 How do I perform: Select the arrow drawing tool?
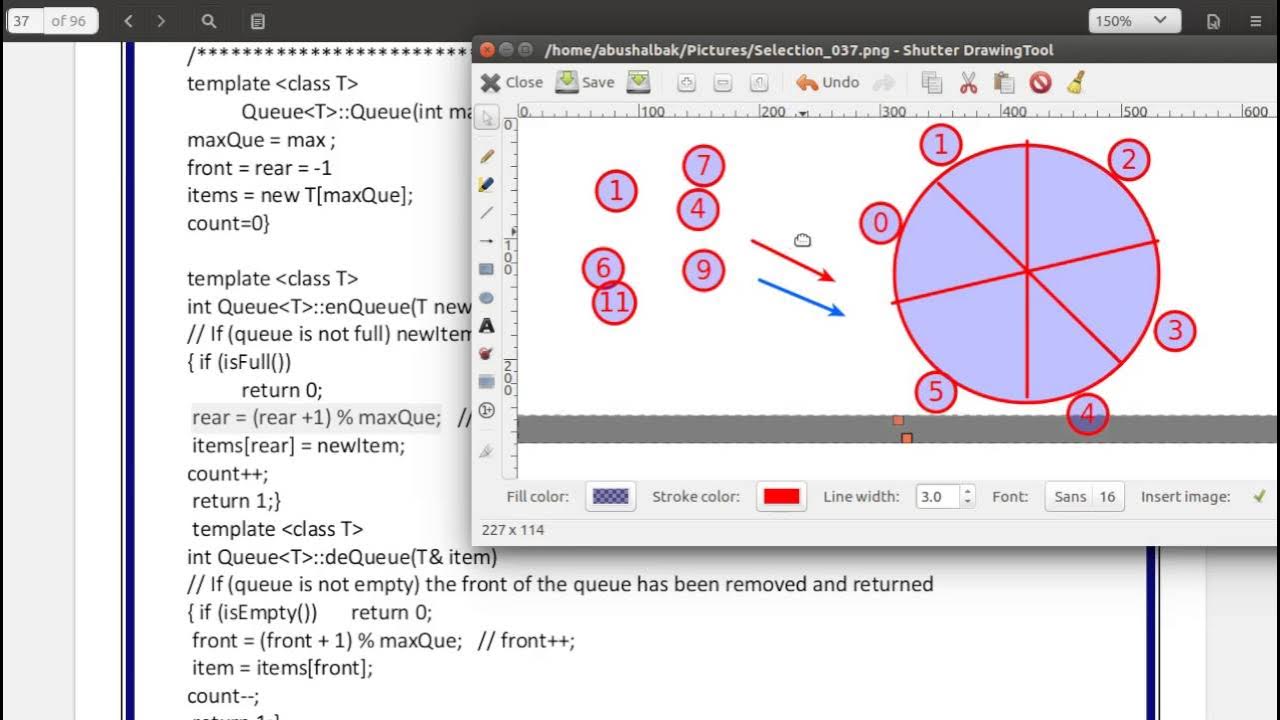click(x=487, y=241)
